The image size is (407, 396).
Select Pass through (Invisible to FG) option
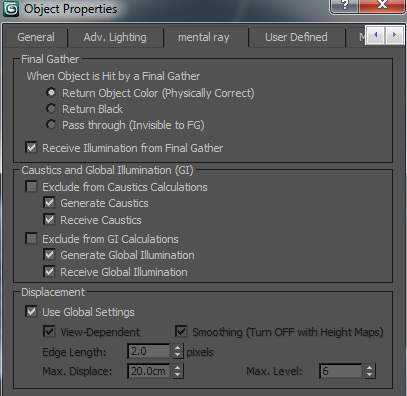click(x=51, y=125)
